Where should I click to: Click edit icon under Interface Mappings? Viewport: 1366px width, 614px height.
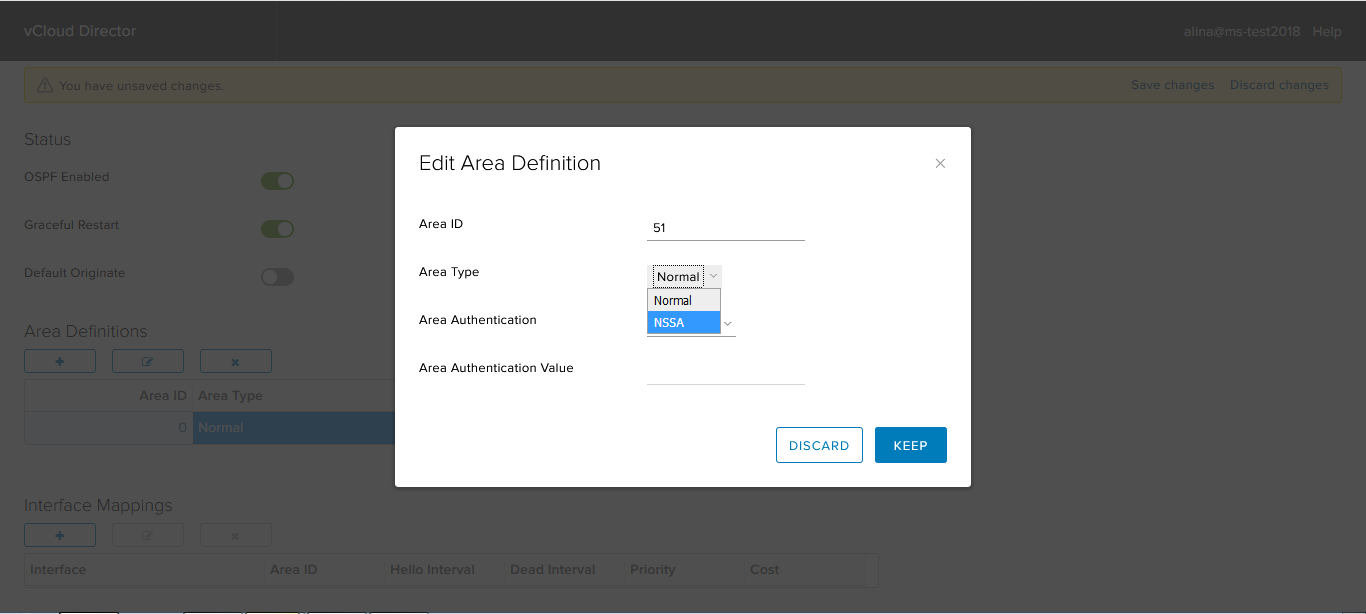coord(148,535)
